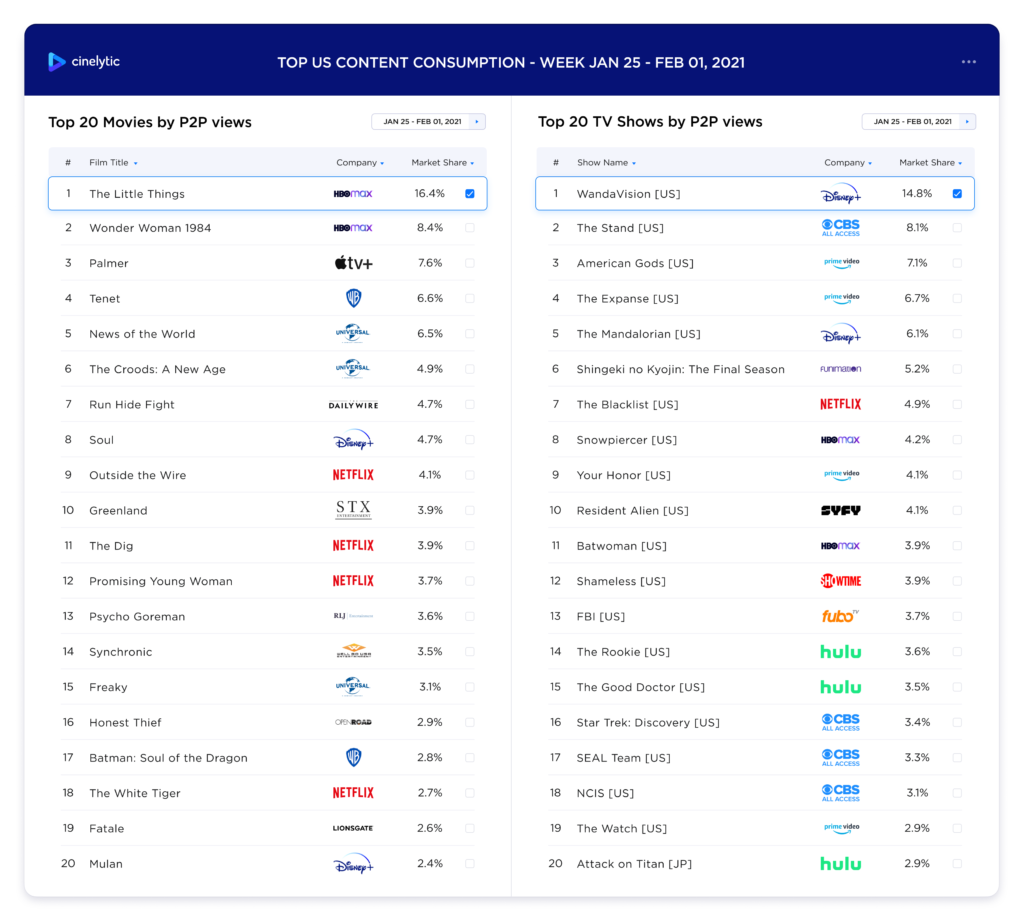Click Batwoman [US] show name
The width and height of the screenshot is (1024, 921).
click(x=622, y=546)
